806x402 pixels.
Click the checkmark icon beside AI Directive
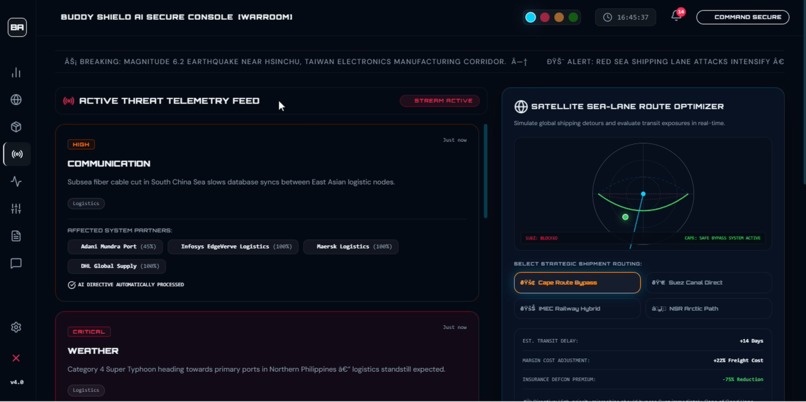point(71,285)
